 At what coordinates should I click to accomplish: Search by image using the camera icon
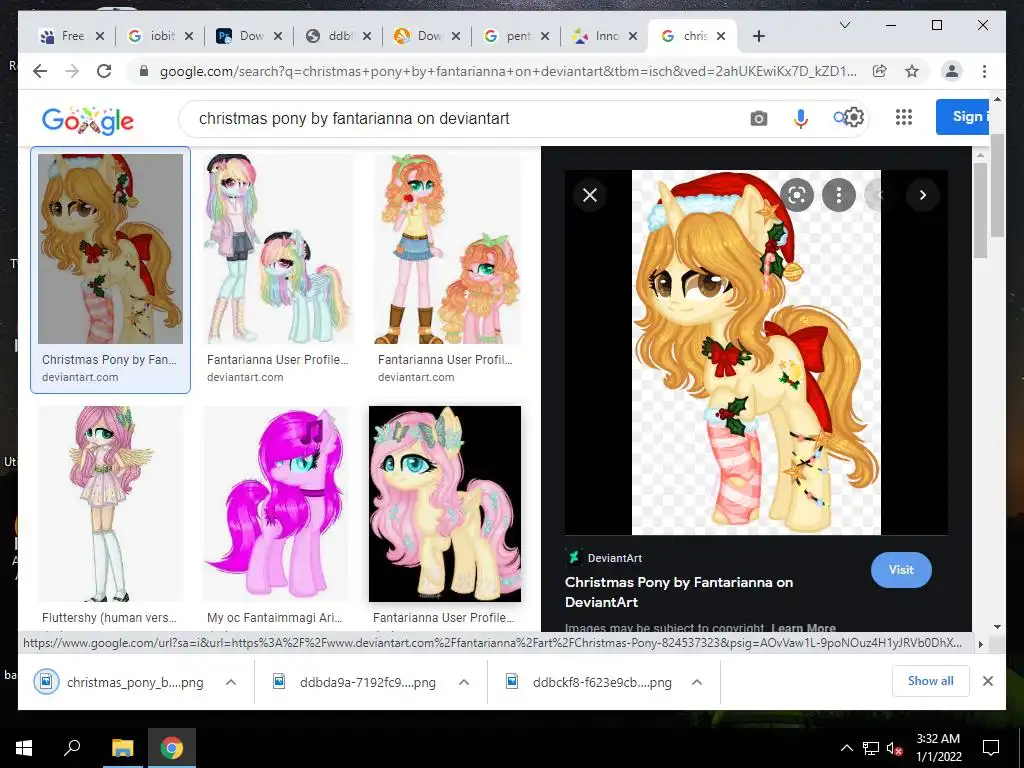tap(758, 118)
